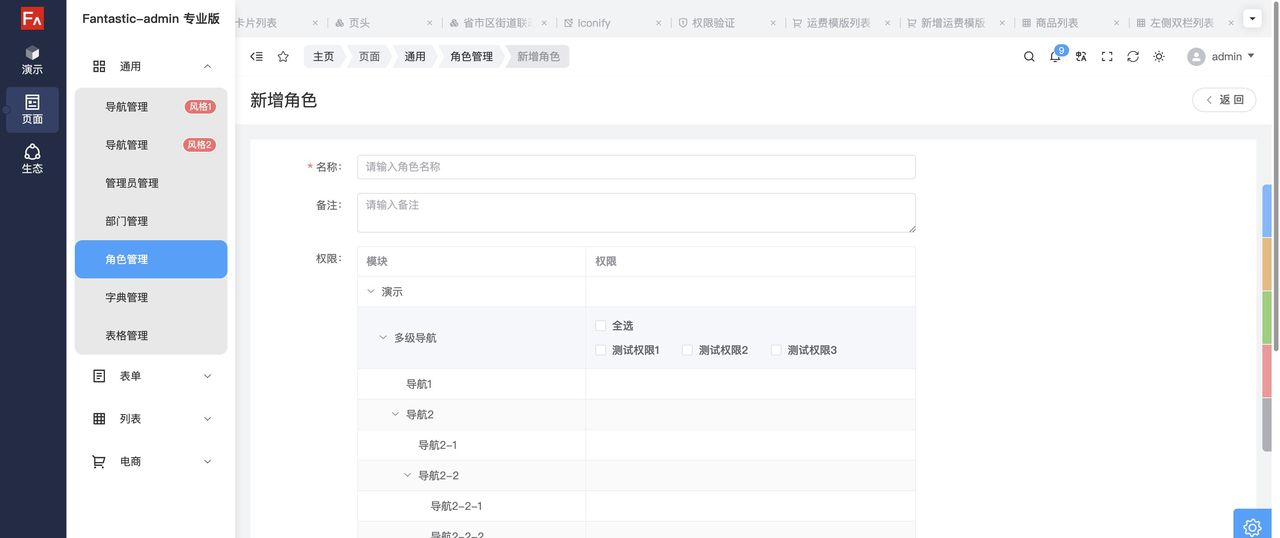Close the 运费模版列表 tab
This screenshot has width=1280, height=538.
pyautogui.click(x=887, y=23)
